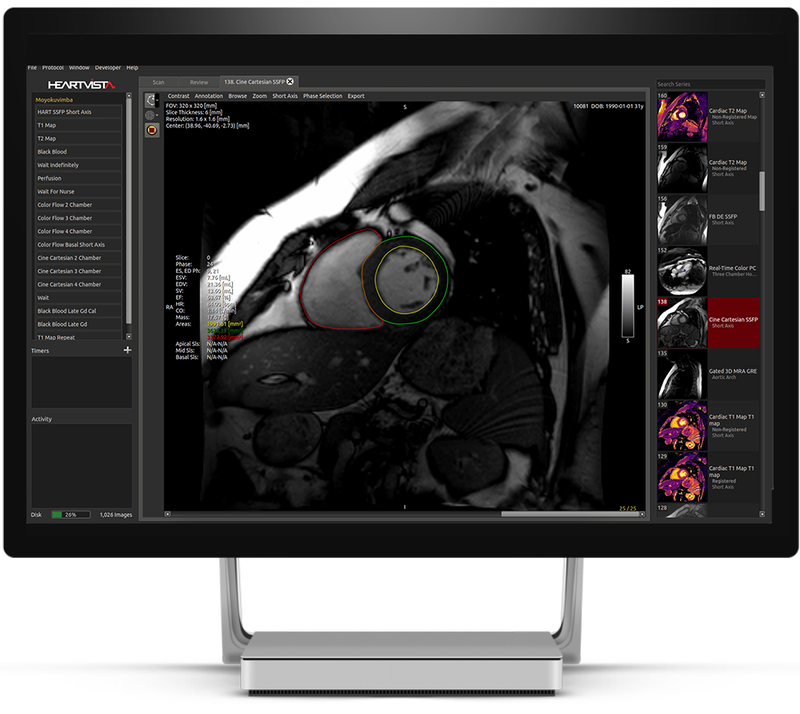Select the T2 Map protocol step

[79, 138]
